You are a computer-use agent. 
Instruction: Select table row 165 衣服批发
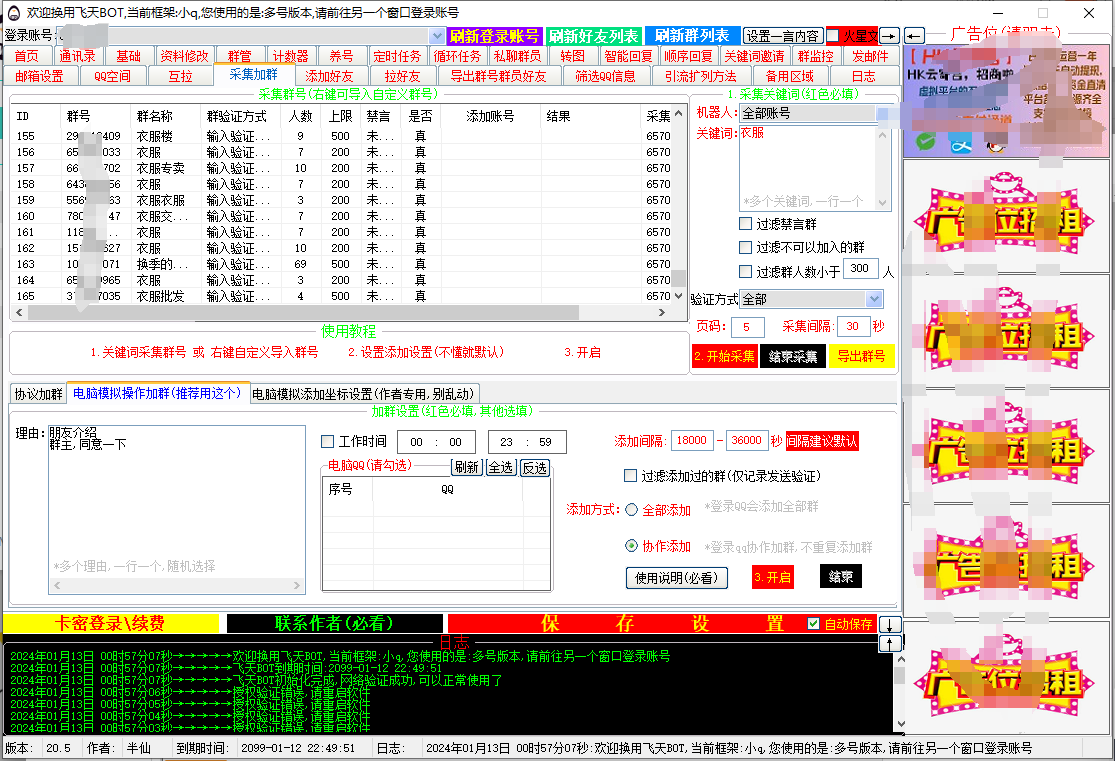(343, 296)
